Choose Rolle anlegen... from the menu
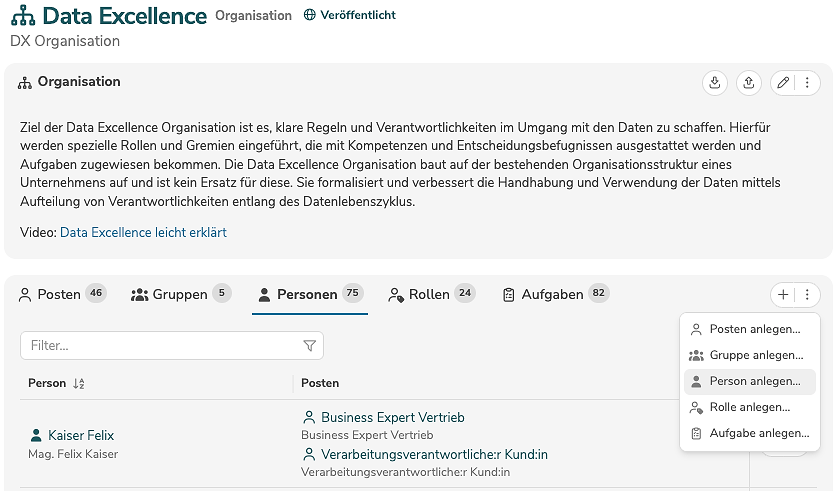This screenshot has height=491, width=838. tap(750, 407)
